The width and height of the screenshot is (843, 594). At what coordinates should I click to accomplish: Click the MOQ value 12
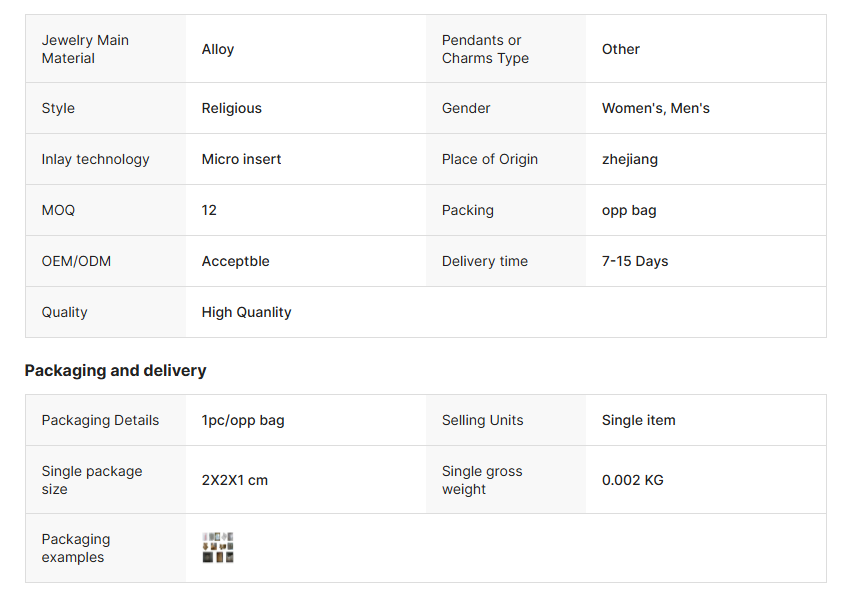pos(209,210)
